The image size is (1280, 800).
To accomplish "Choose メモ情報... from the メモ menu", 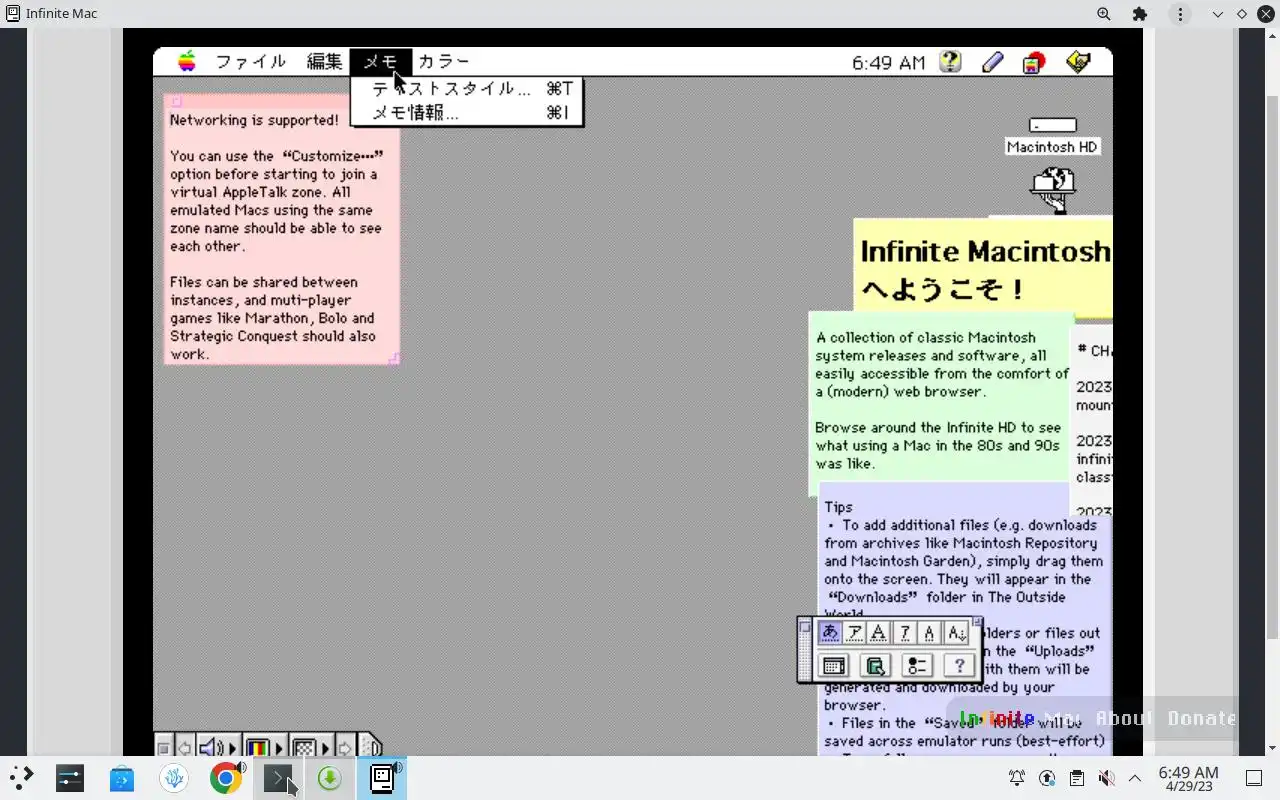I will click(x=466, y=113).
